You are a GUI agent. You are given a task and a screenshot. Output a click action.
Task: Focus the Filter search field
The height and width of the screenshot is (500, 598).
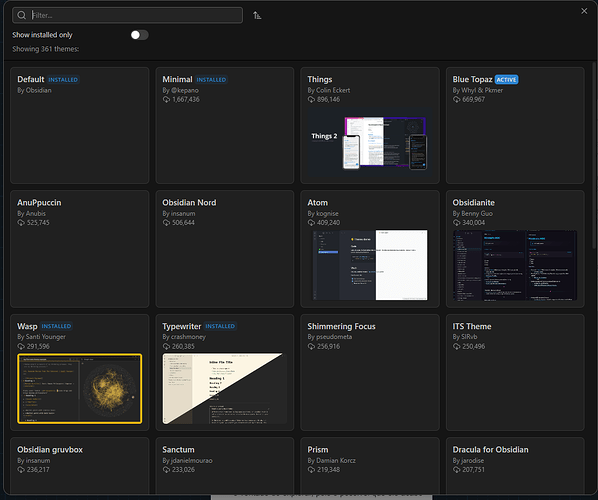[127, 15]
